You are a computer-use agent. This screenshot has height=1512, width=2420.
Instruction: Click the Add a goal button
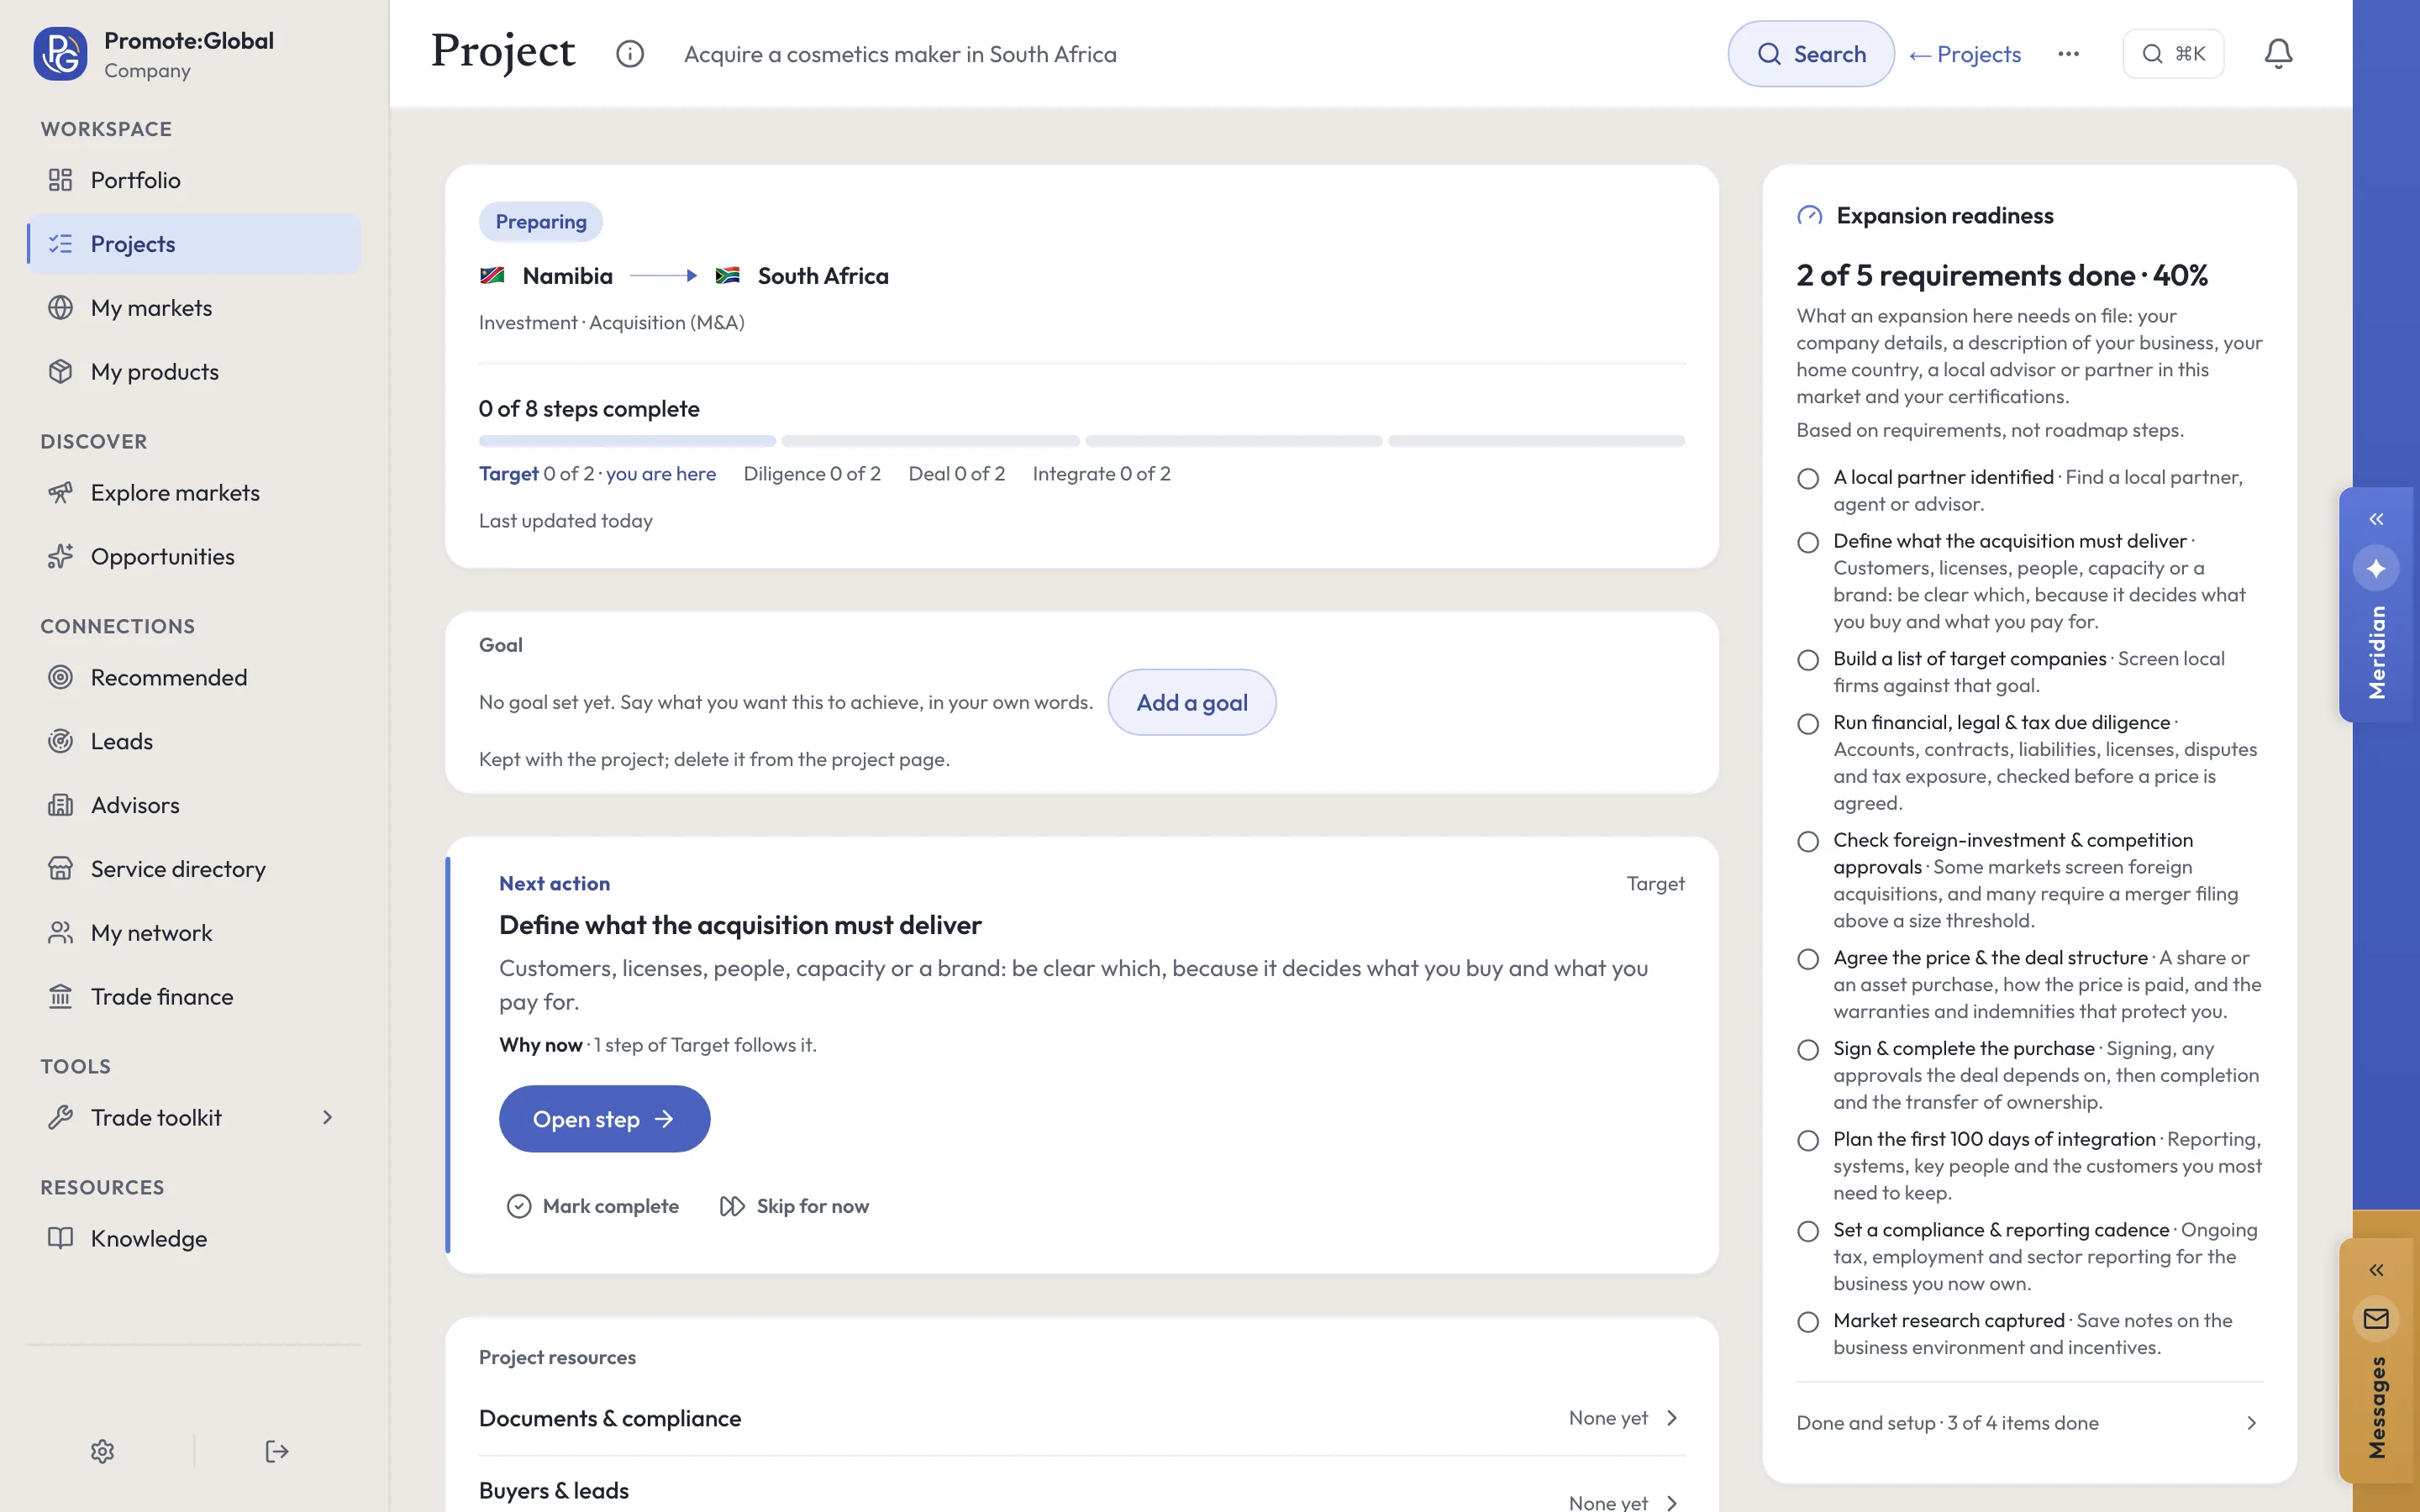[1191, 703]
